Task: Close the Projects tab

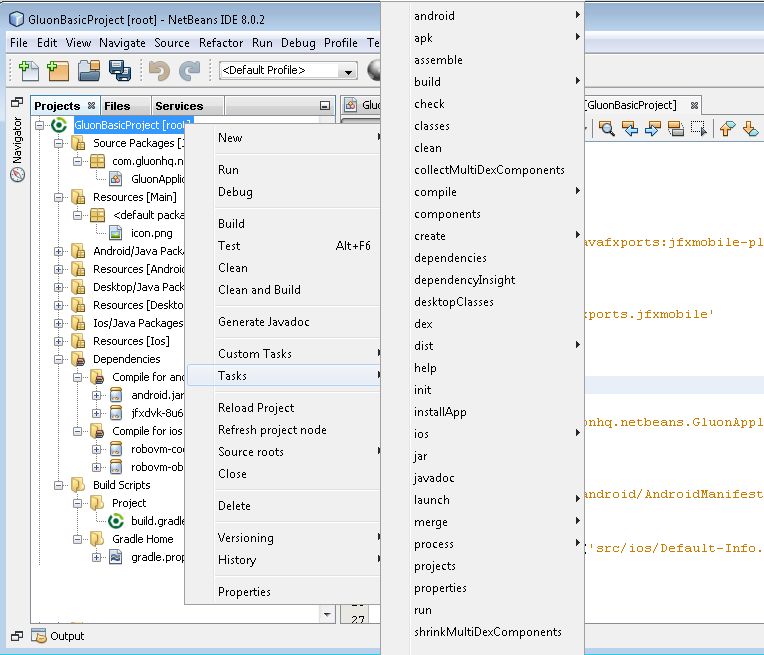Action: (x=91, y=106)
